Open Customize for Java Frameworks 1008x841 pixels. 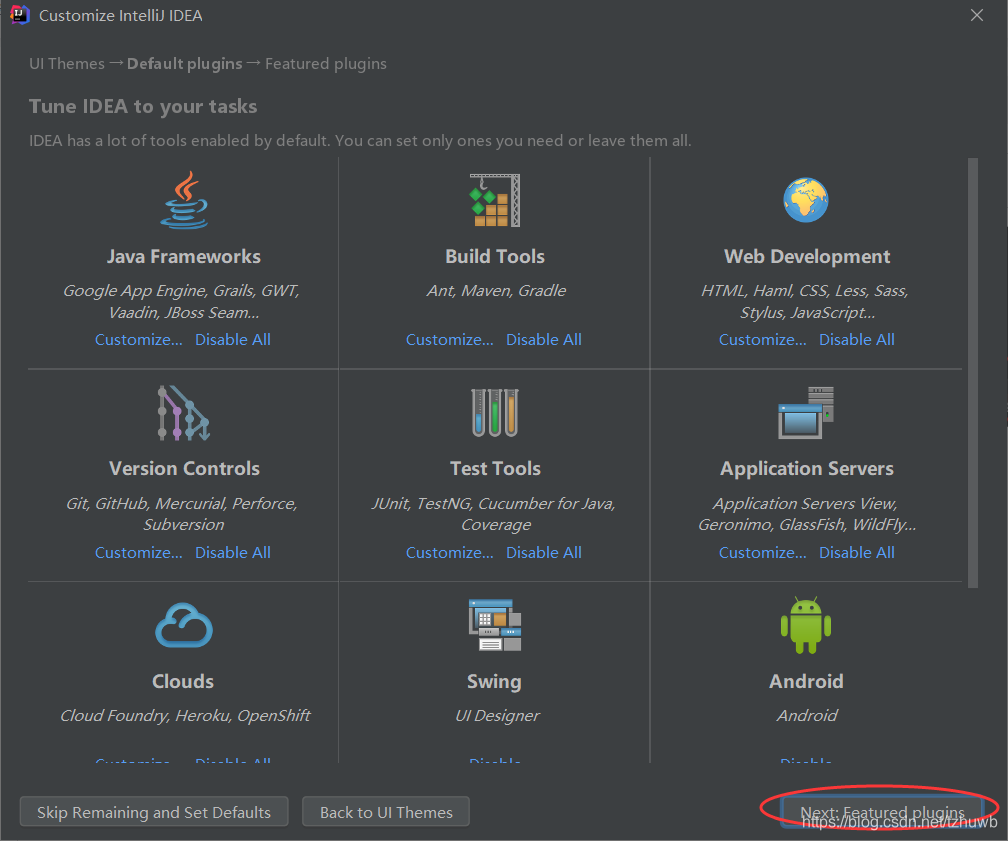coord(139,339)
